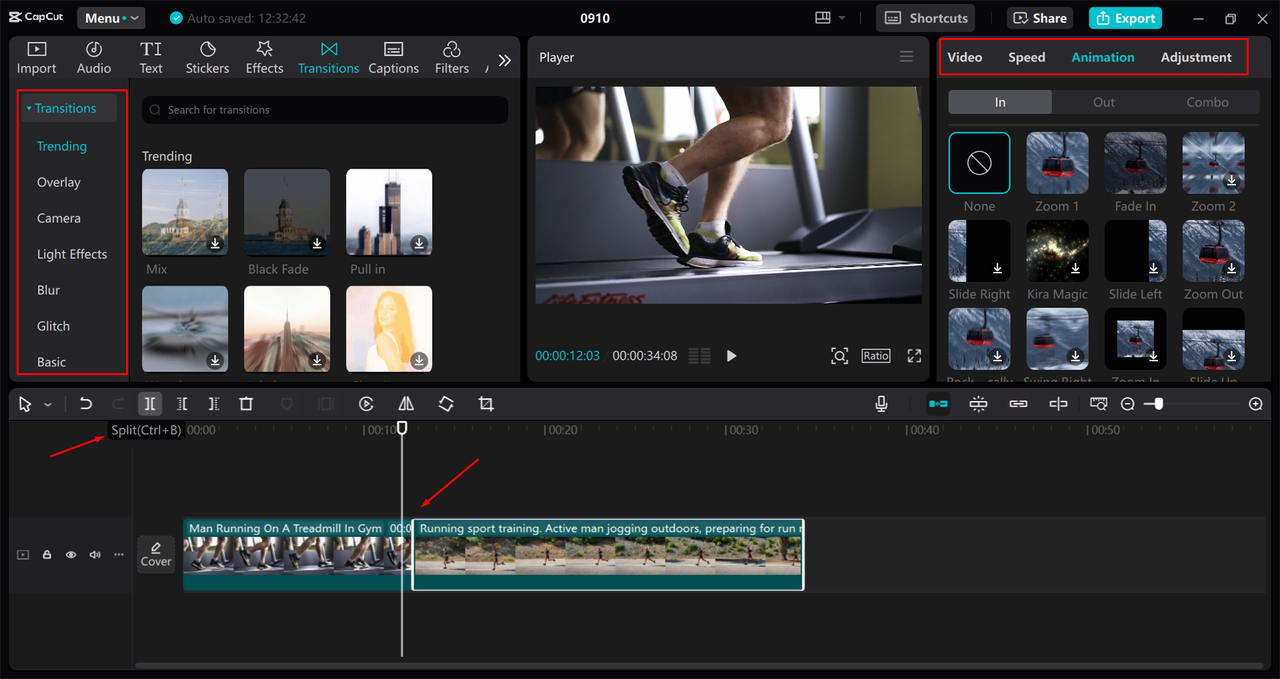Select the Out animation tab

[x=1104, y=102]
